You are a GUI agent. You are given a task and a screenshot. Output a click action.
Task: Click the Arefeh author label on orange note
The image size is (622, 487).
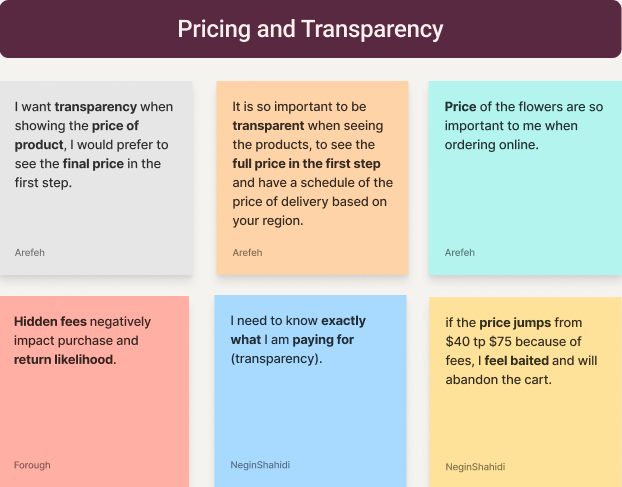point(247,252)
